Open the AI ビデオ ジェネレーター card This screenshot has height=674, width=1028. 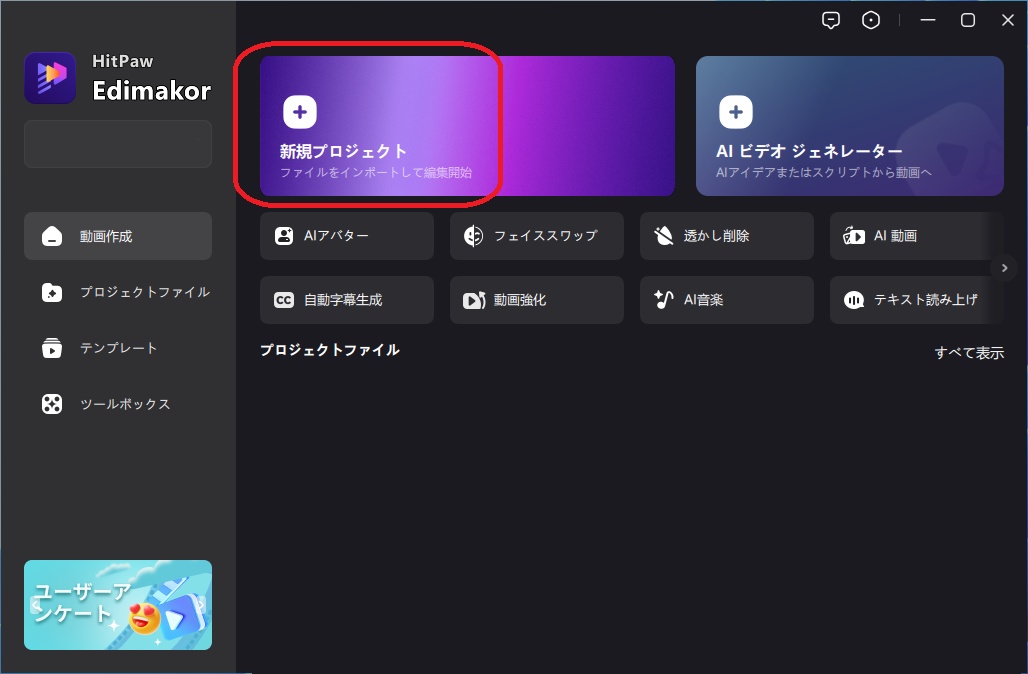[x=849, y=125]
